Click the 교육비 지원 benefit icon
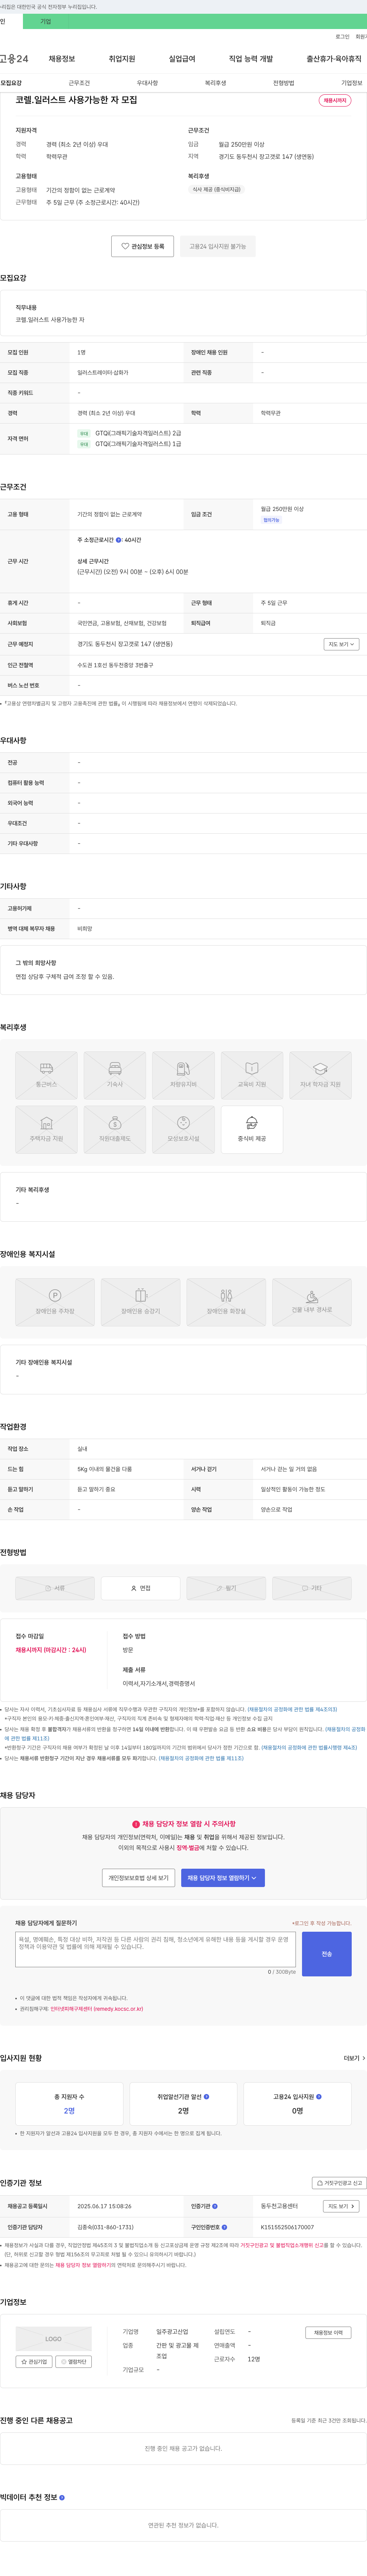 [252, 1075]
